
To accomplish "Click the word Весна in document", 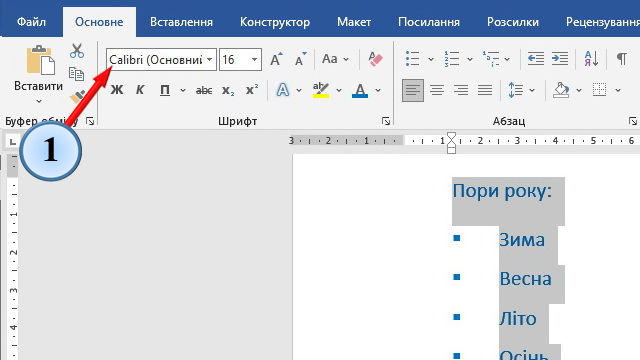I will [525, 278].
